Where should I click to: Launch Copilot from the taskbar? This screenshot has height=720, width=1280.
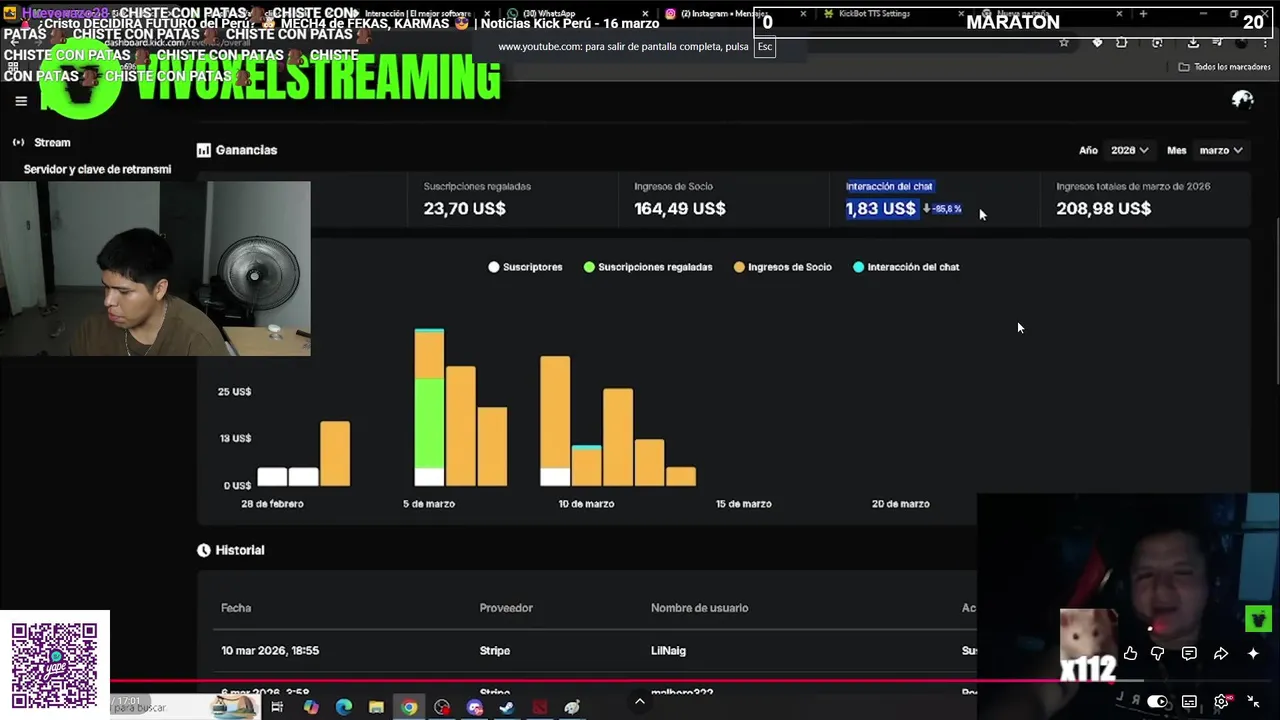point(311,708)
